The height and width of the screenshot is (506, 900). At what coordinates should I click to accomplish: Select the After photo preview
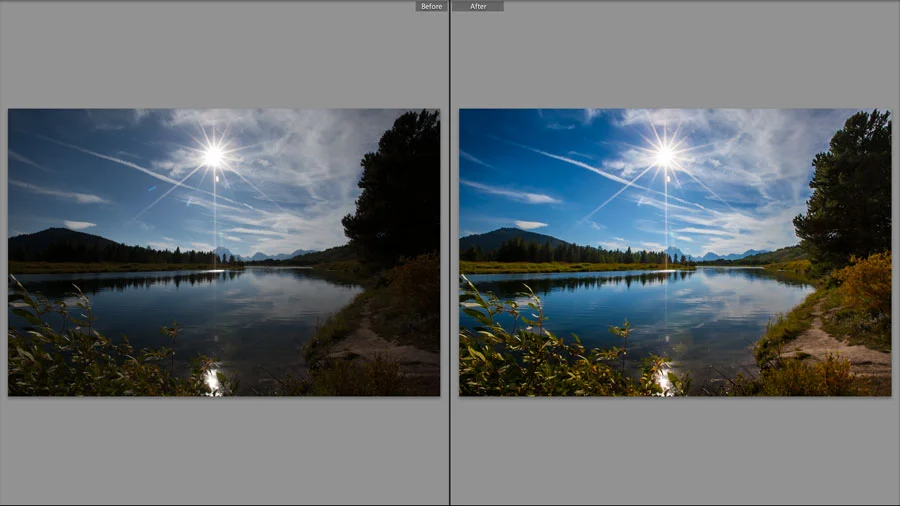(675, 252)
